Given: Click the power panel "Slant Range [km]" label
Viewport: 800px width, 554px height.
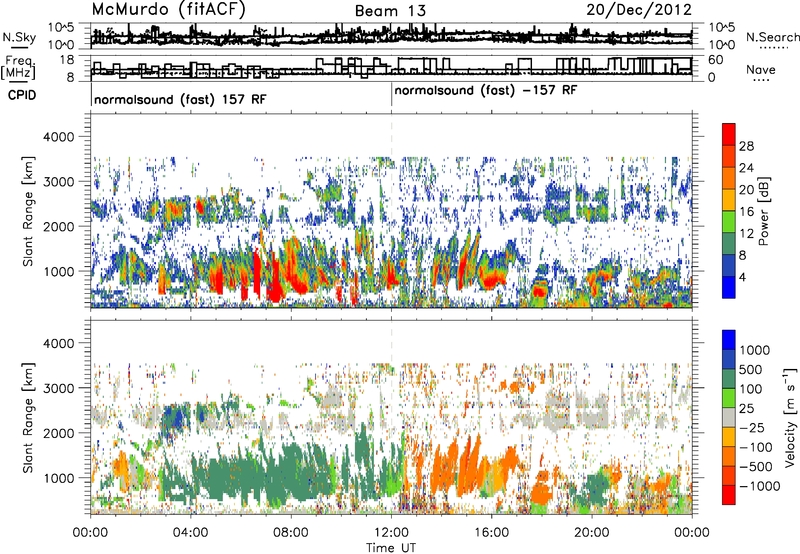Looking at the screenshot, I should pyautogui.click(x=28, y=211).
